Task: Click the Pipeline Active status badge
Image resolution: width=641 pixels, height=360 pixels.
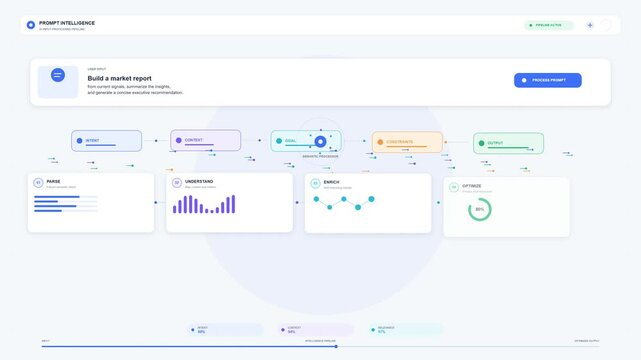Action: (549, 25)
